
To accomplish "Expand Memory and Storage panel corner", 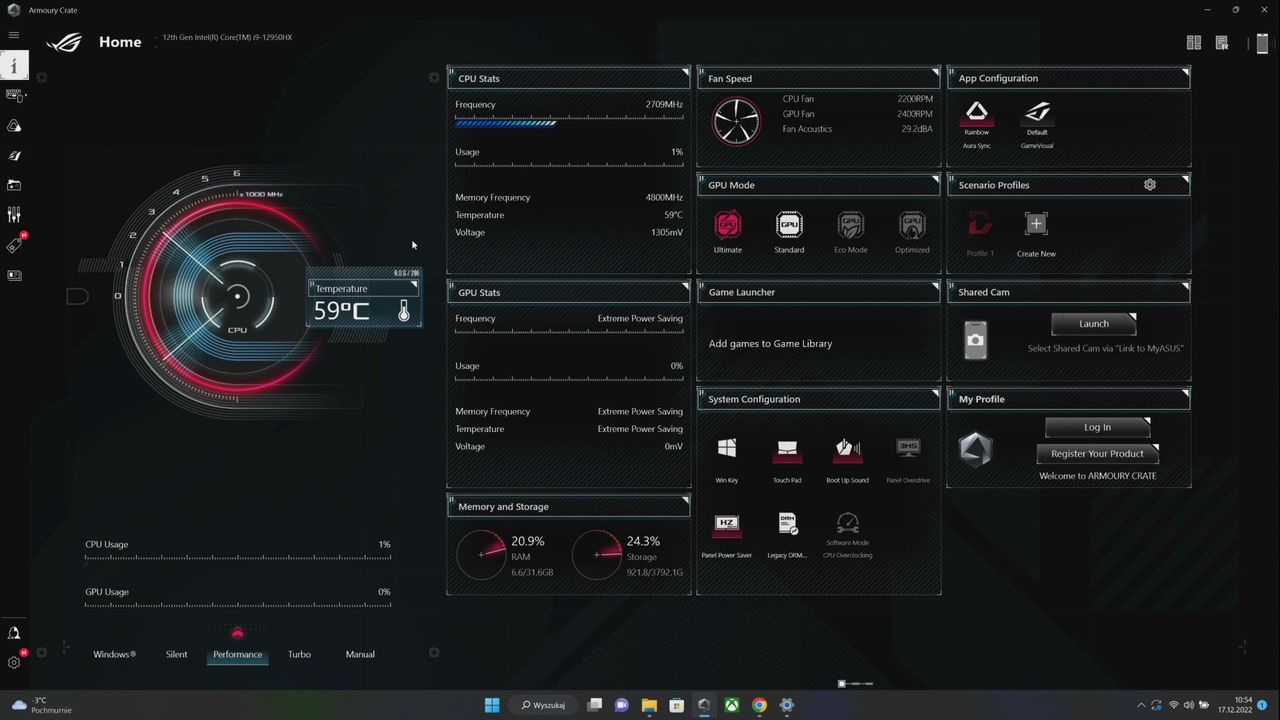I will click(x=685, y=501).
